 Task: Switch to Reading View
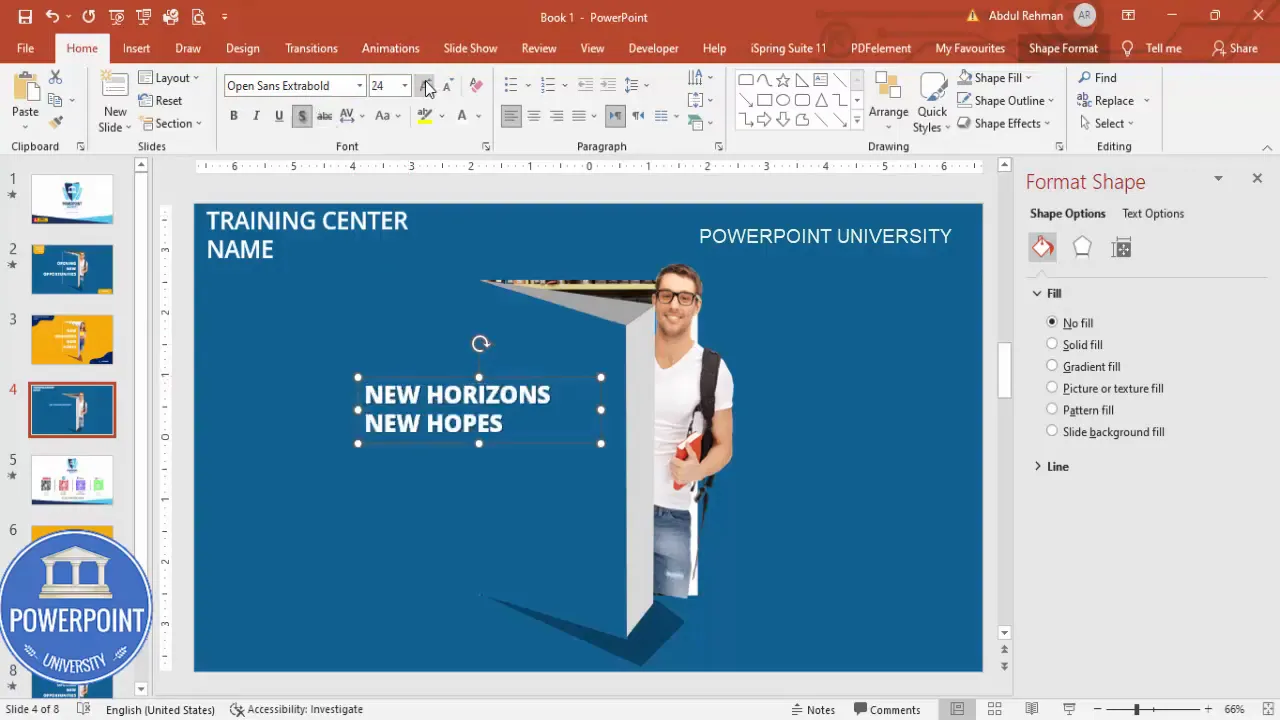1032,709
